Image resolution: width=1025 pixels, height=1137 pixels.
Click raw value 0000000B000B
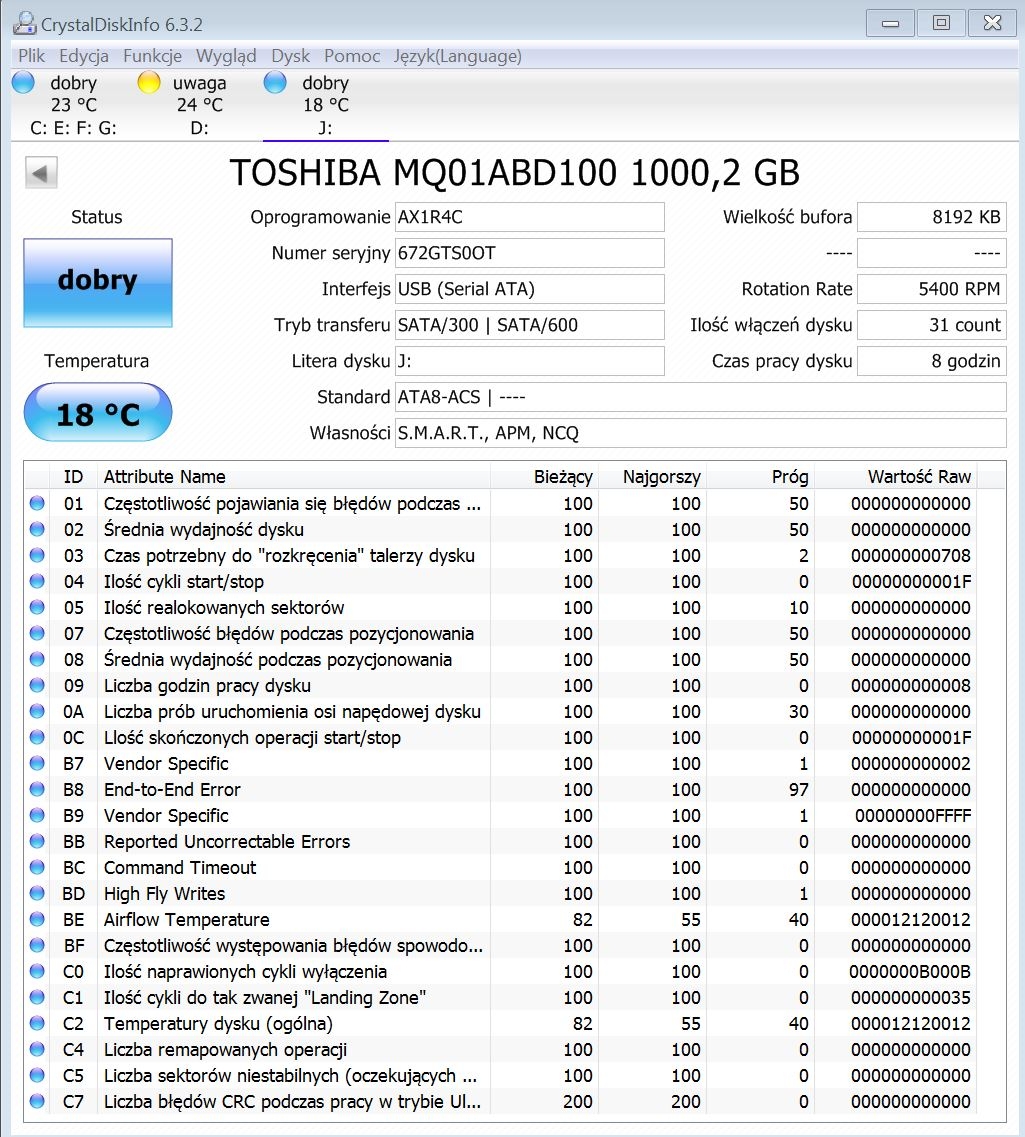pyautogui.click(x=910, y=972)
